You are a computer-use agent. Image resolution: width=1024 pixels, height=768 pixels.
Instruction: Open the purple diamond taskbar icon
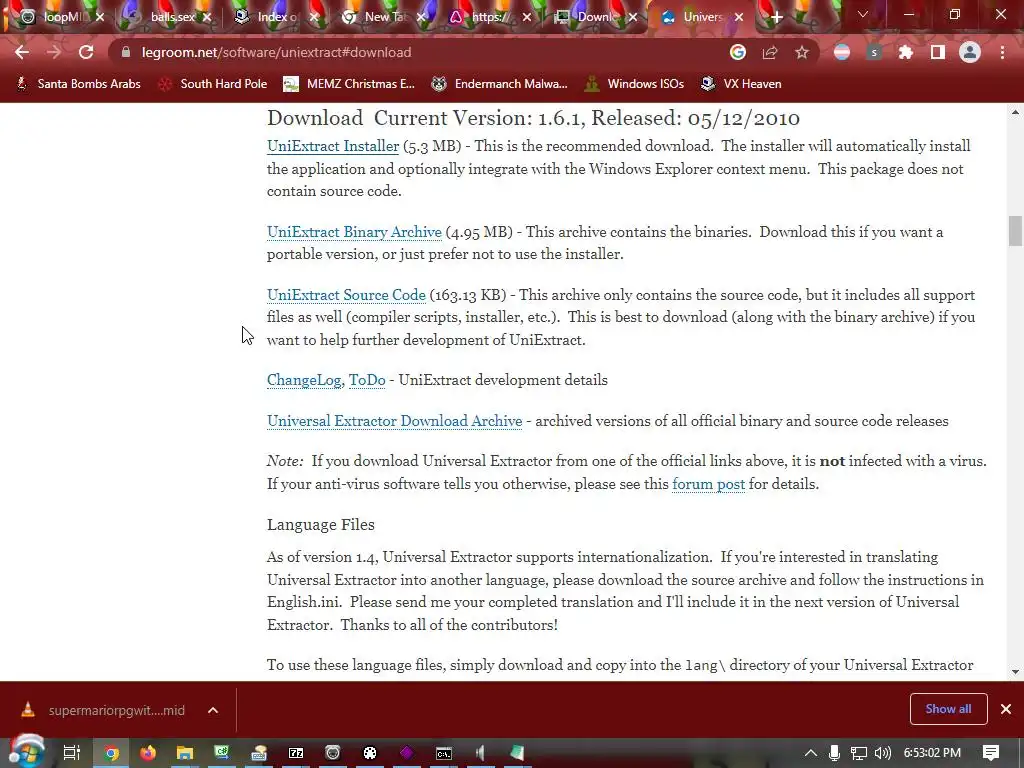pos(406,754)
